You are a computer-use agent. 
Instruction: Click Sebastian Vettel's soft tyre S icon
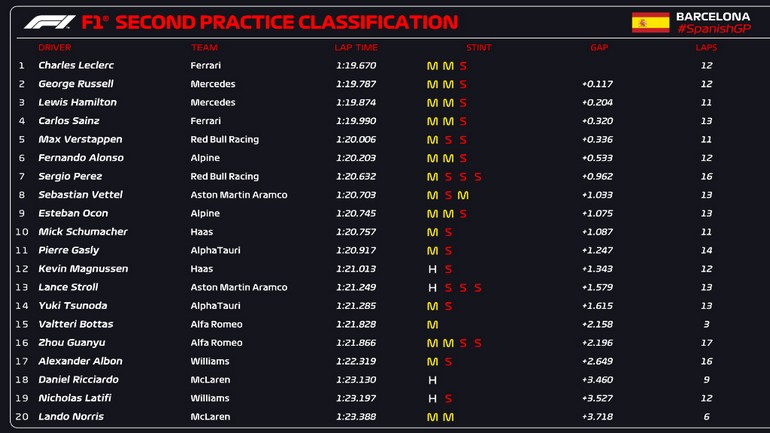448,195
